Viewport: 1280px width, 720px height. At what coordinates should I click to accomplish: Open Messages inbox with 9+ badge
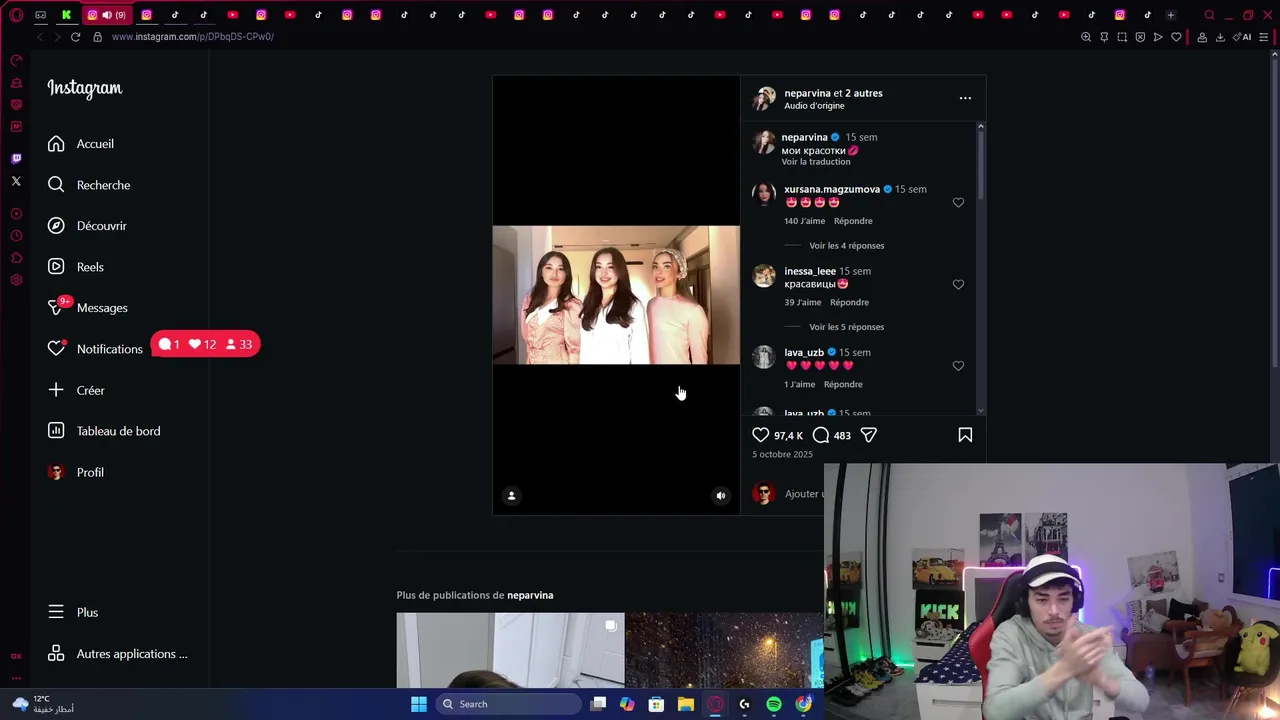coord(88,308)
